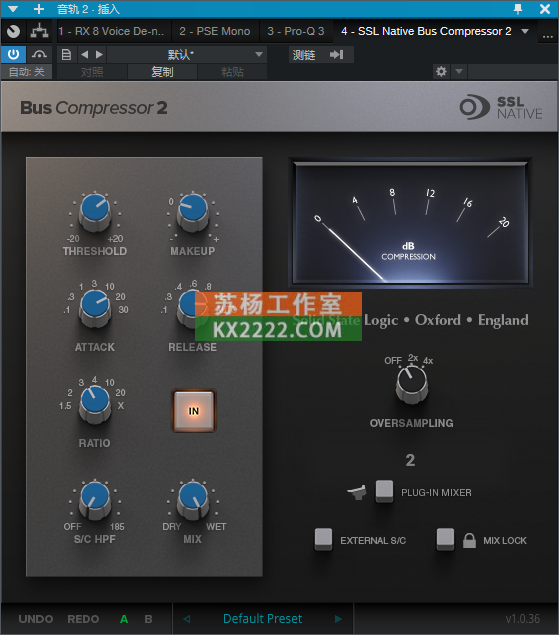The height and width of the screenshot is (635, 559).
Task: Click the OVERSAMPLING selector knob
Action: click(412, 384)
